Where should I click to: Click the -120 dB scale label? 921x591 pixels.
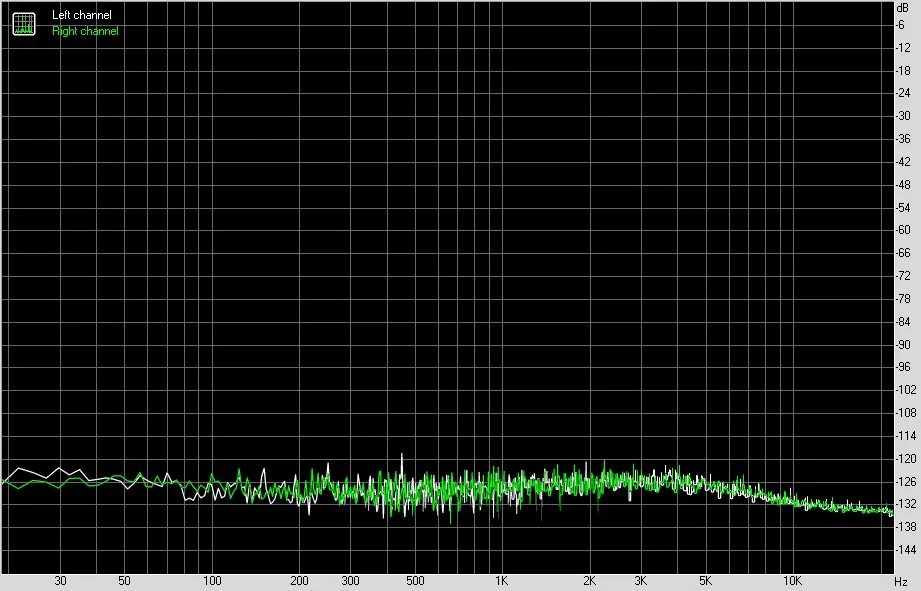pos(905,458)
